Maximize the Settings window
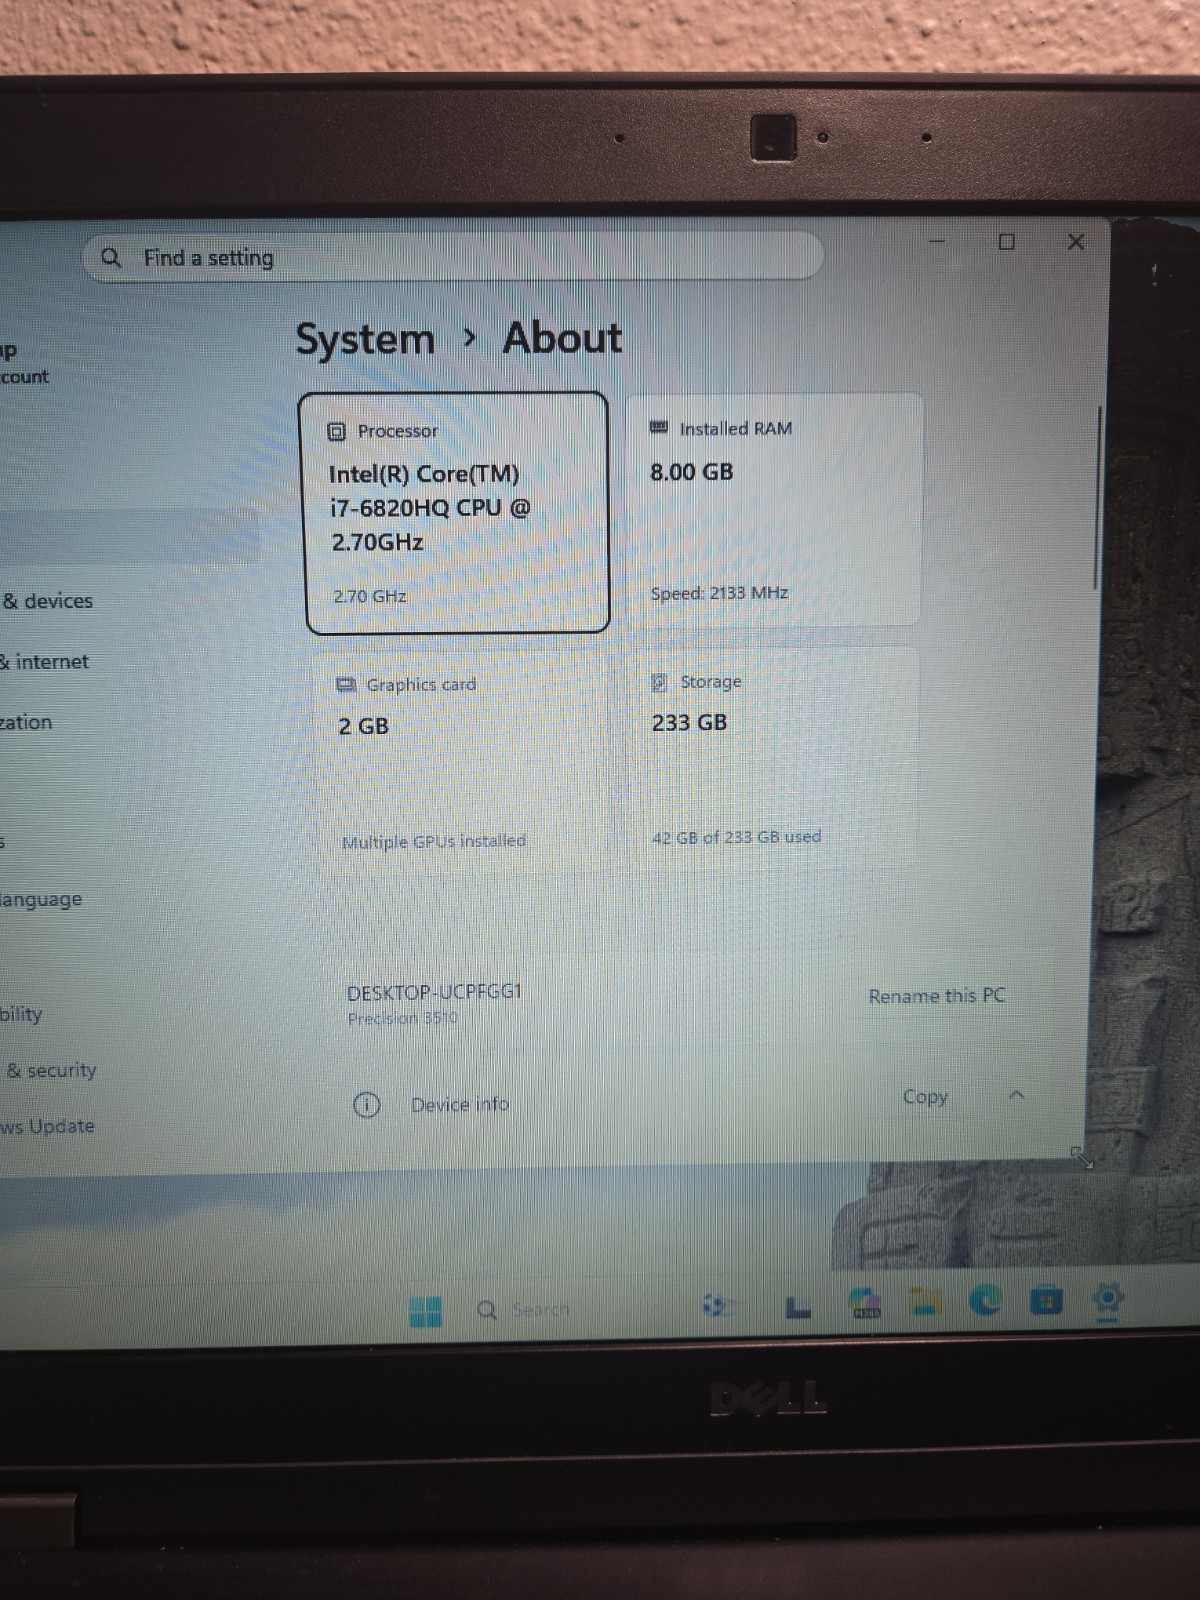Image resolution: width=1200 pixels, height=1600 pixels. coord(1007,242)
